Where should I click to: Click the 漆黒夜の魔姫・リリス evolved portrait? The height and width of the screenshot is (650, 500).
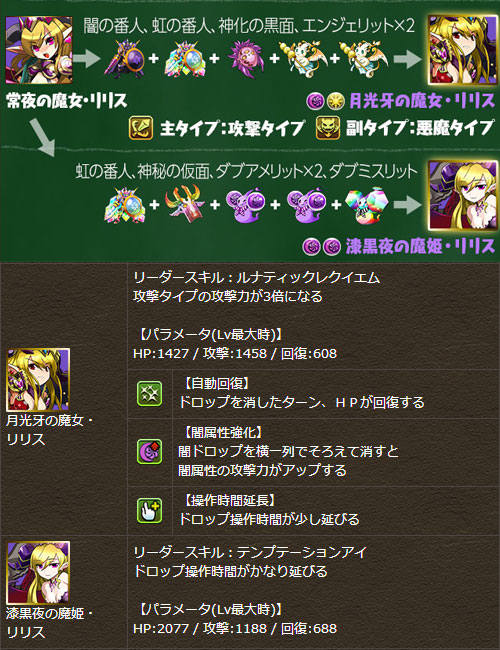coord(463,195)
